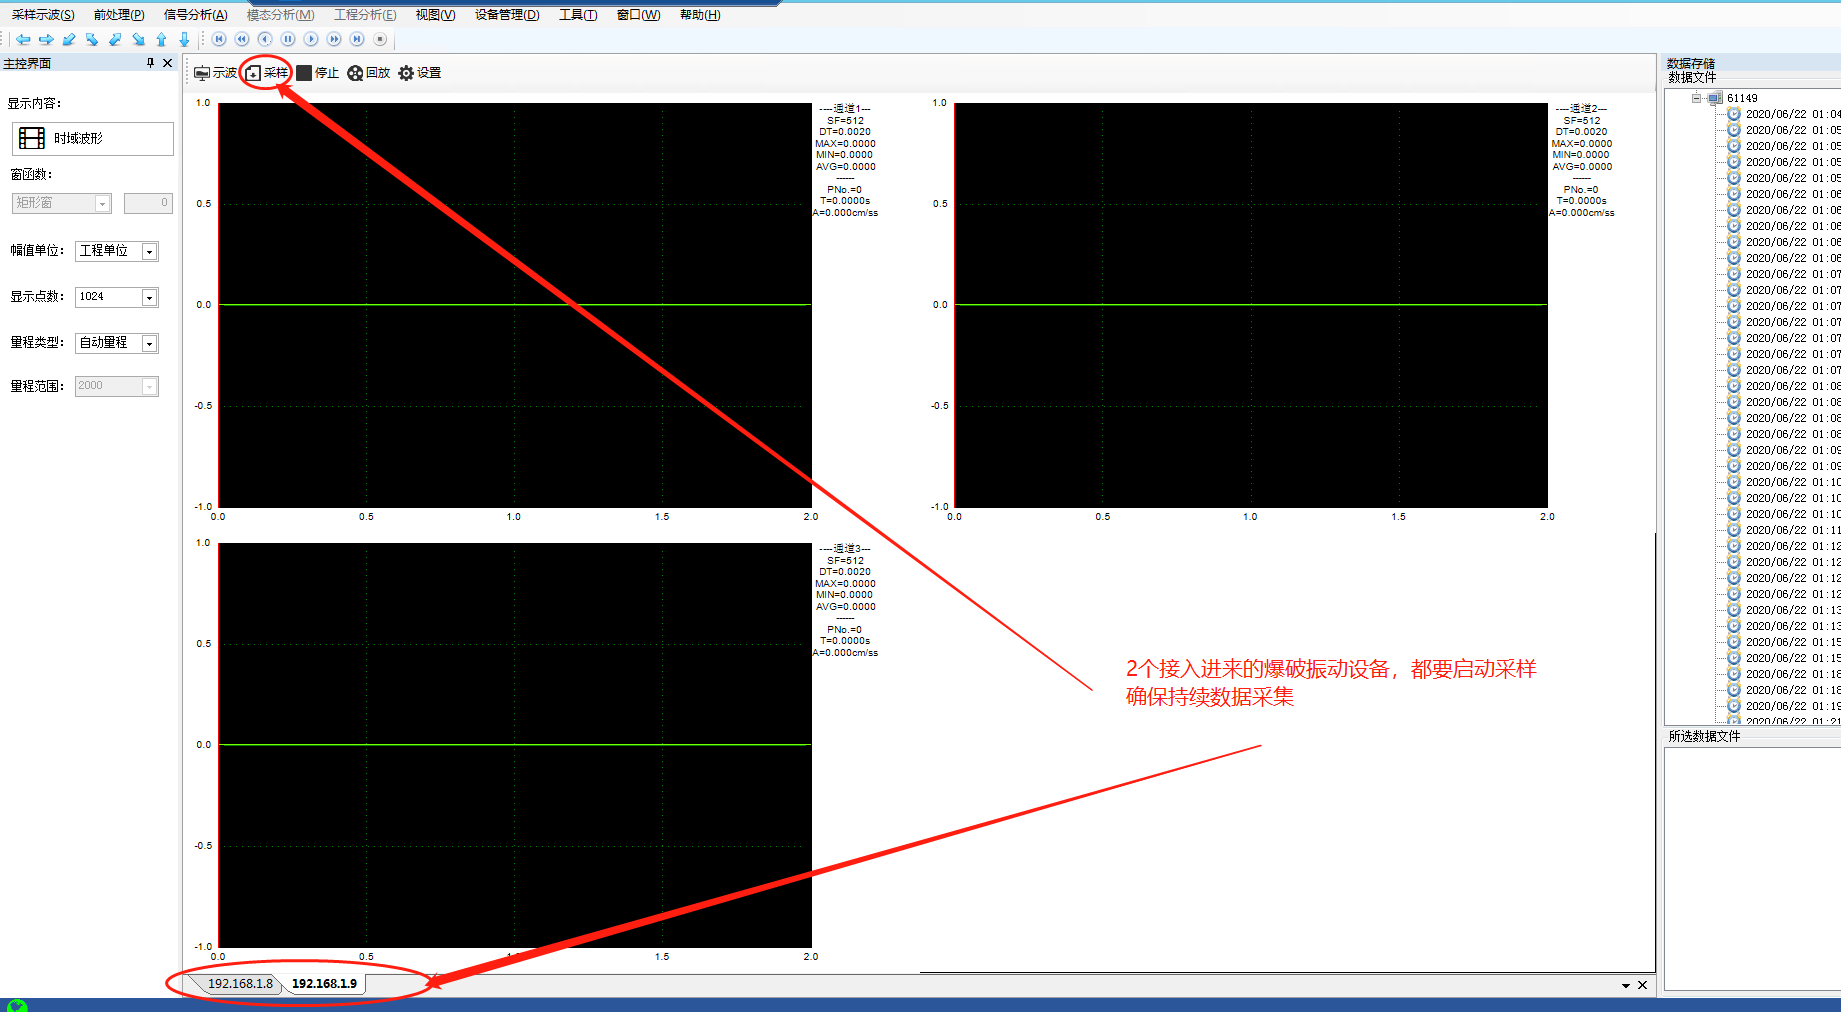Screen dimensions: 1841x1012
Task: Open 设置 settings with gear icon
Action: (x=419, y=73)
